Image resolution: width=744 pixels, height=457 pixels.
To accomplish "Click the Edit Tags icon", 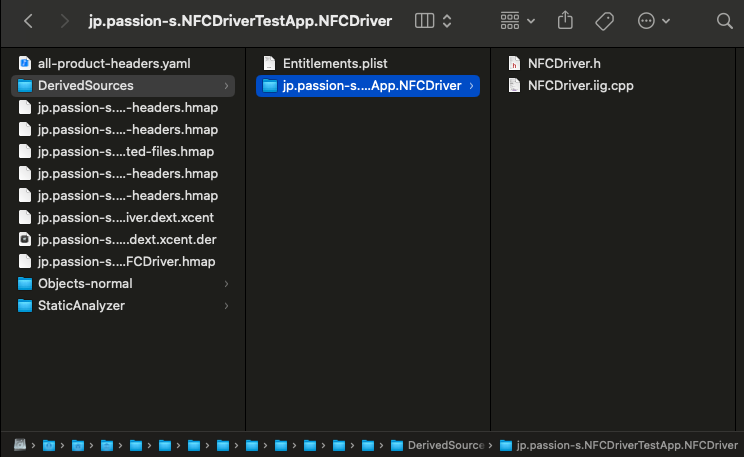I will (604, 20).
